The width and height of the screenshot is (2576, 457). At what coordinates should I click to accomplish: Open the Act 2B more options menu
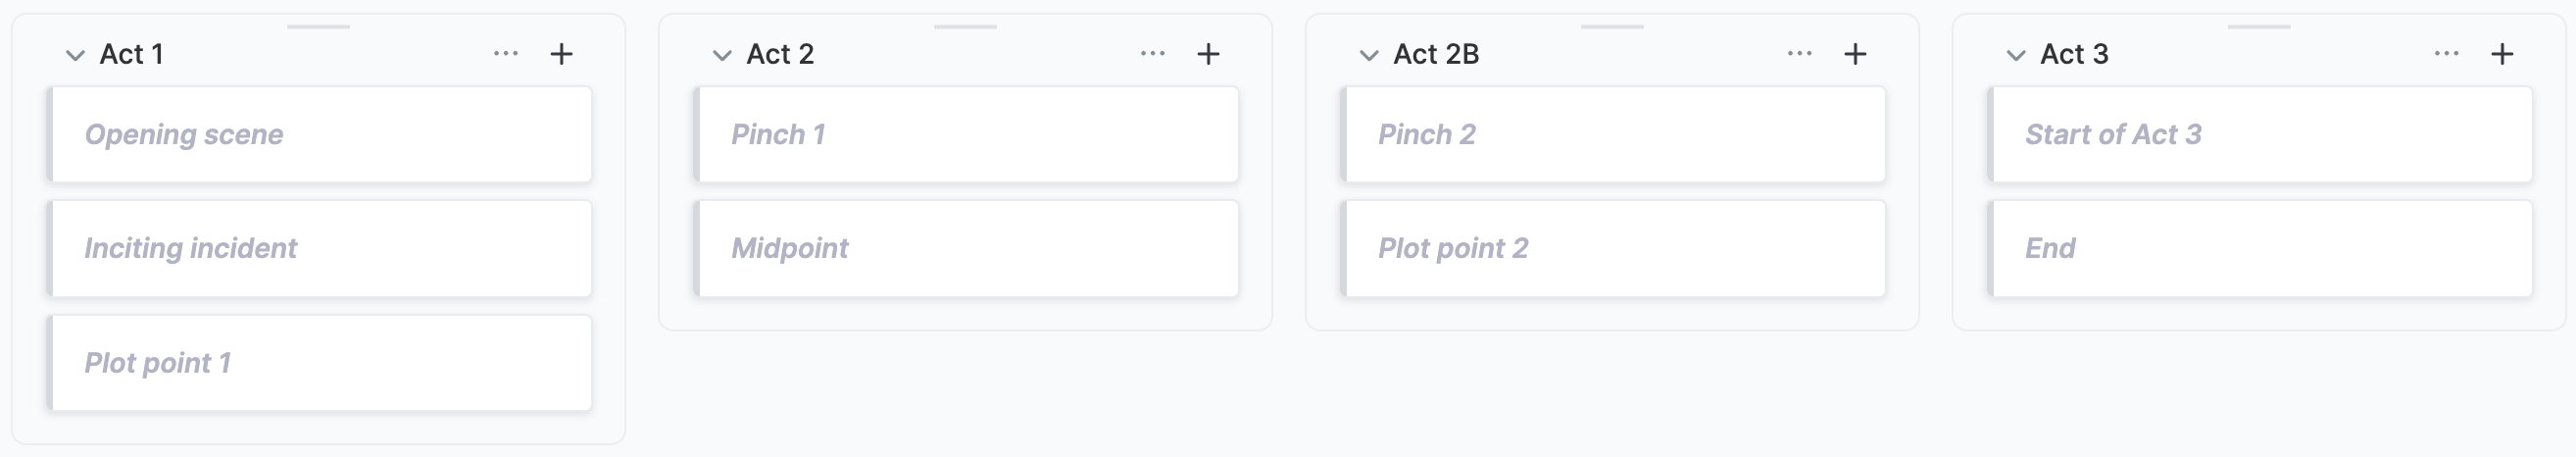coord(1800,54)
